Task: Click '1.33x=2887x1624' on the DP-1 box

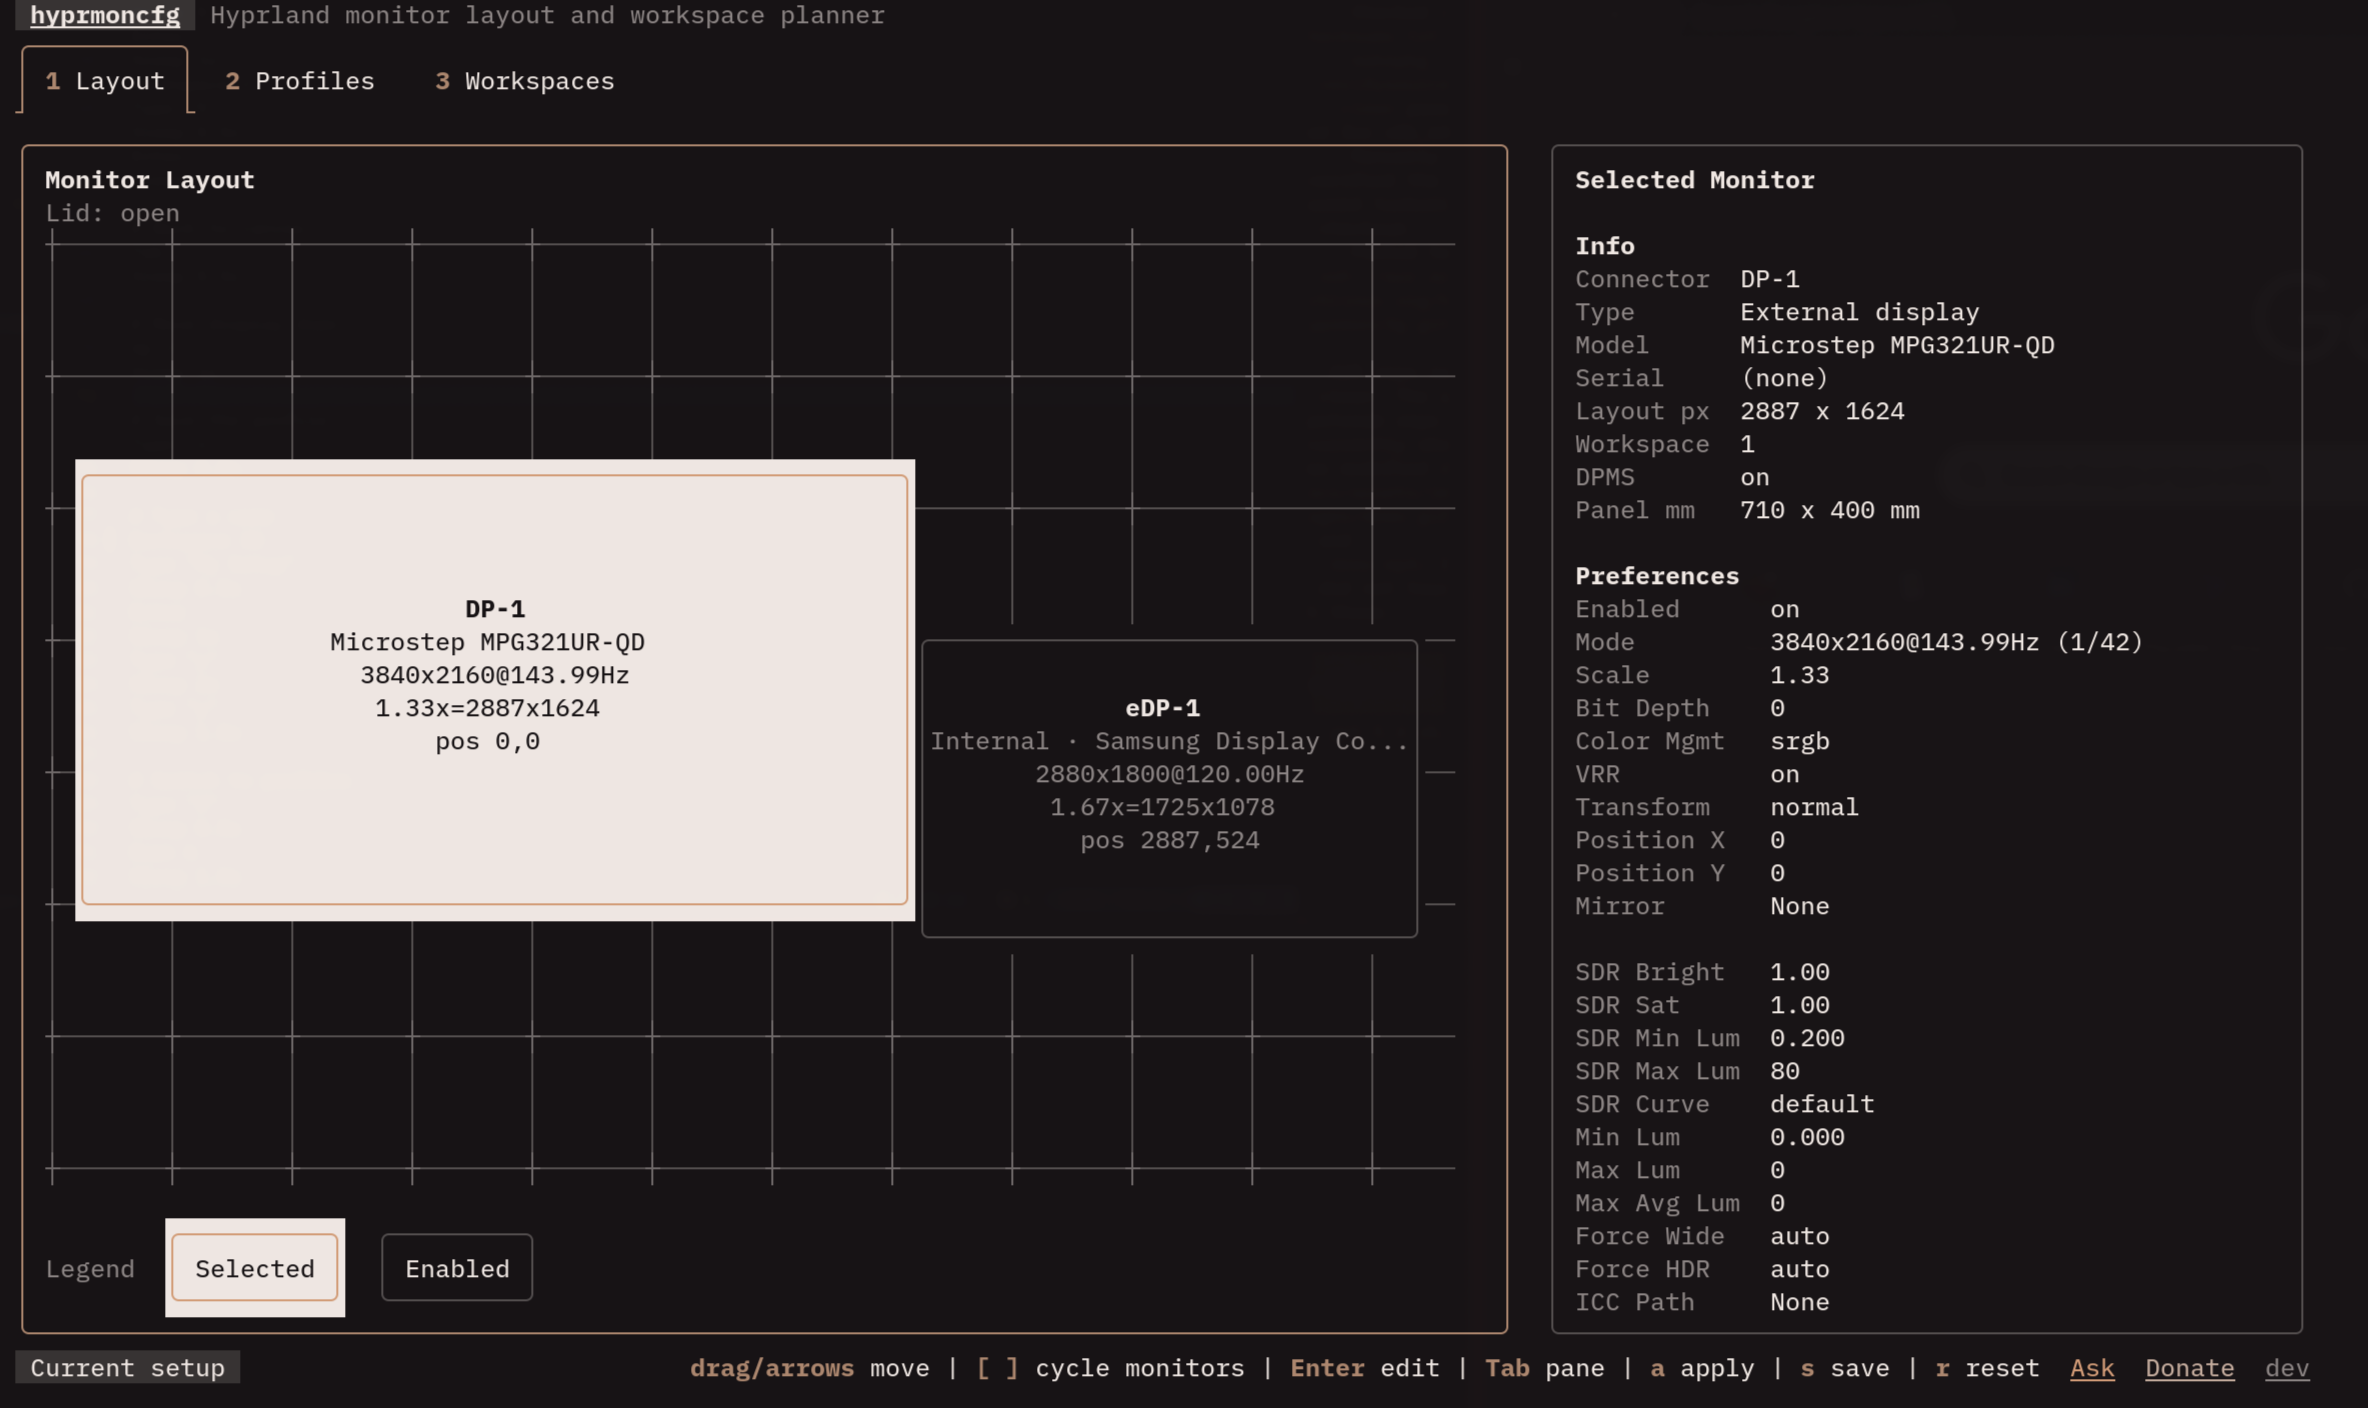Action: (488, 708)
